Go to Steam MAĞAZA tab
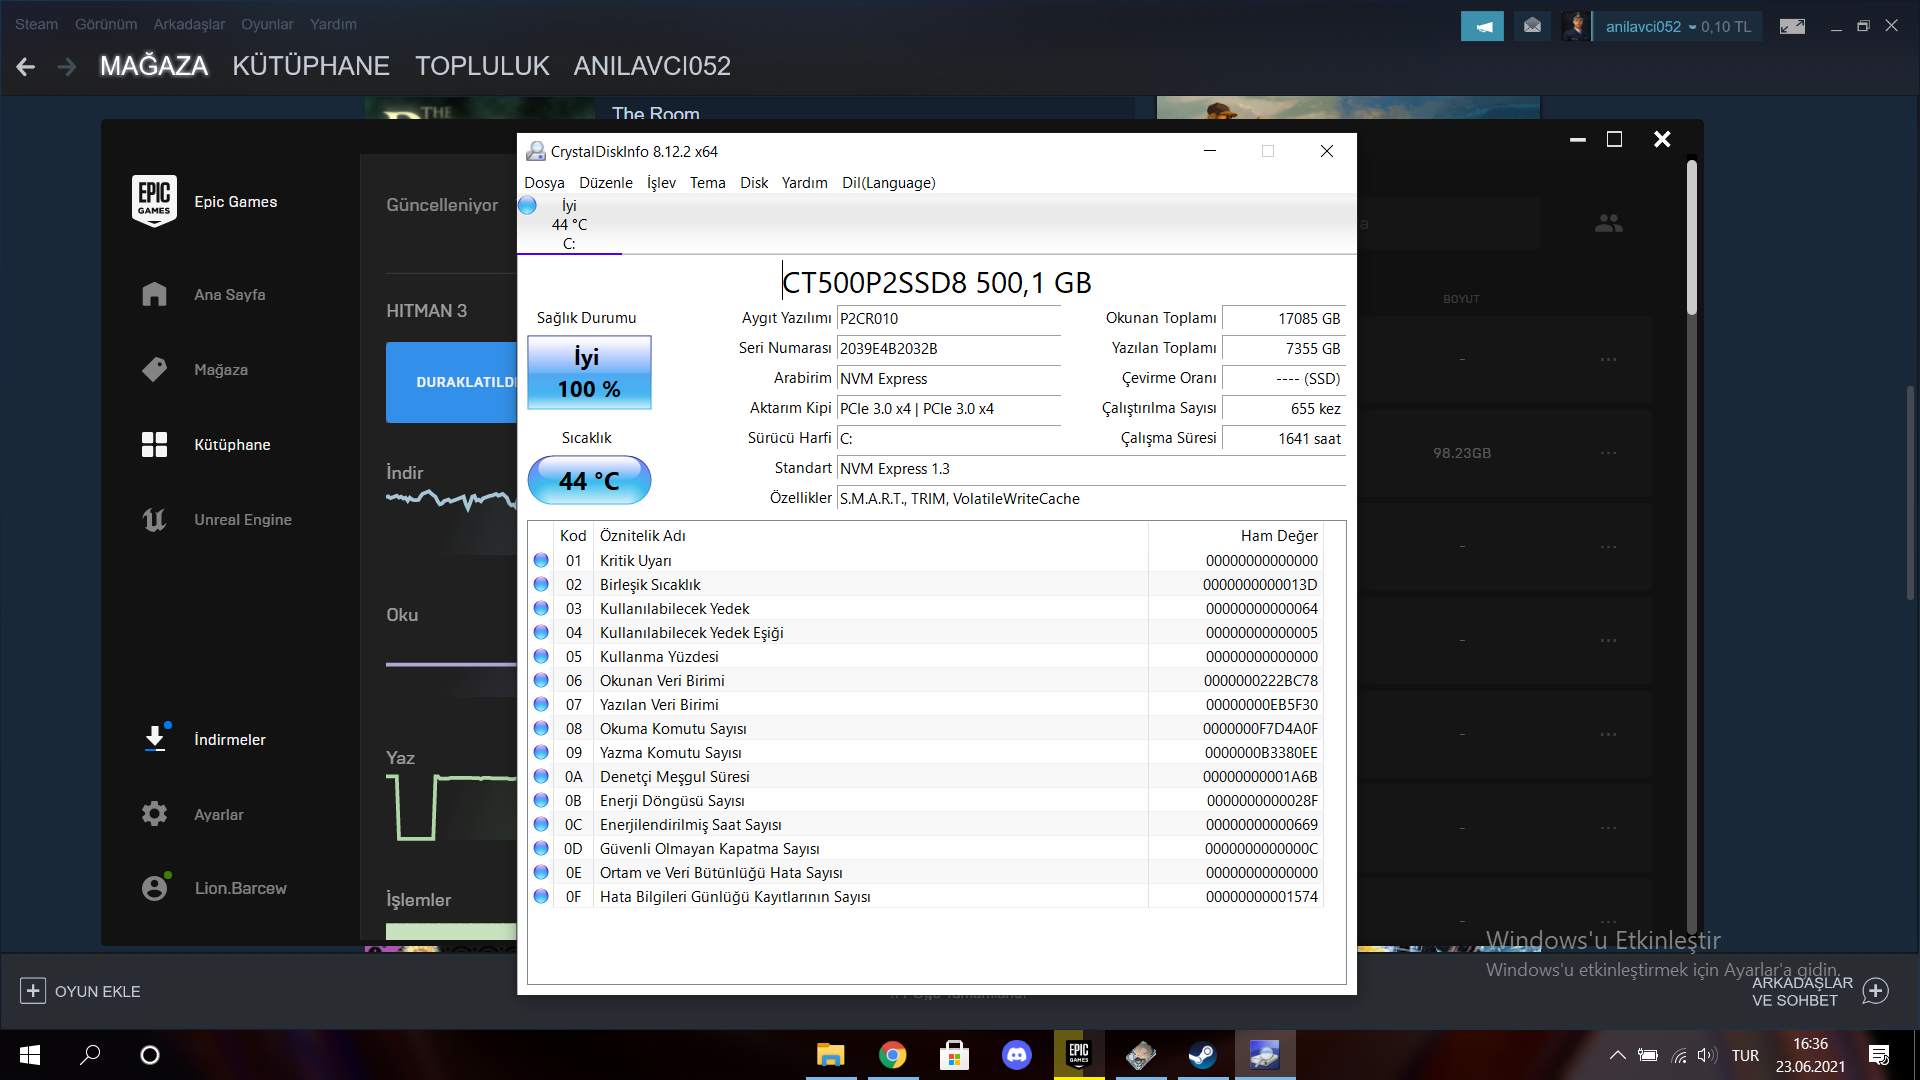This screenshot has height=1080, width=1920. 154,66
